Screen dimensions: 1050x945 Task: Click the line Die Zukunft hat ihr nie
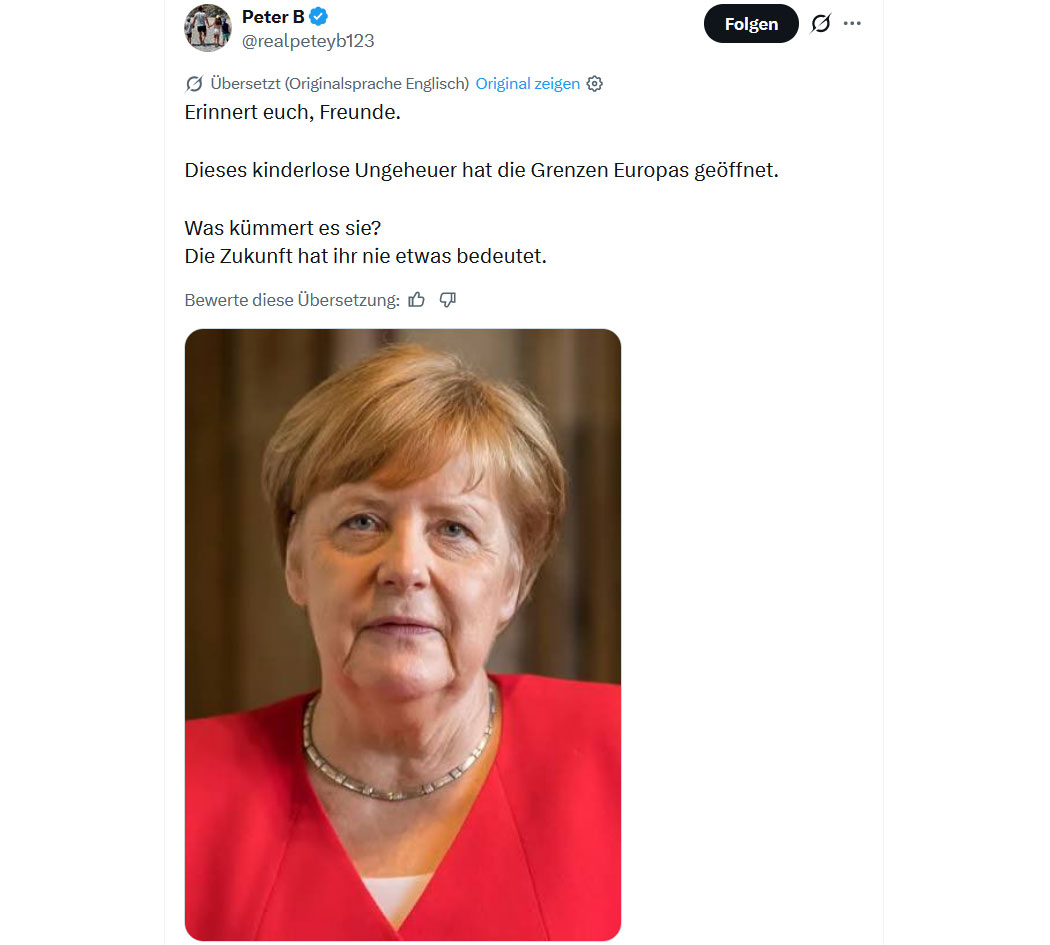pos(366,256)
